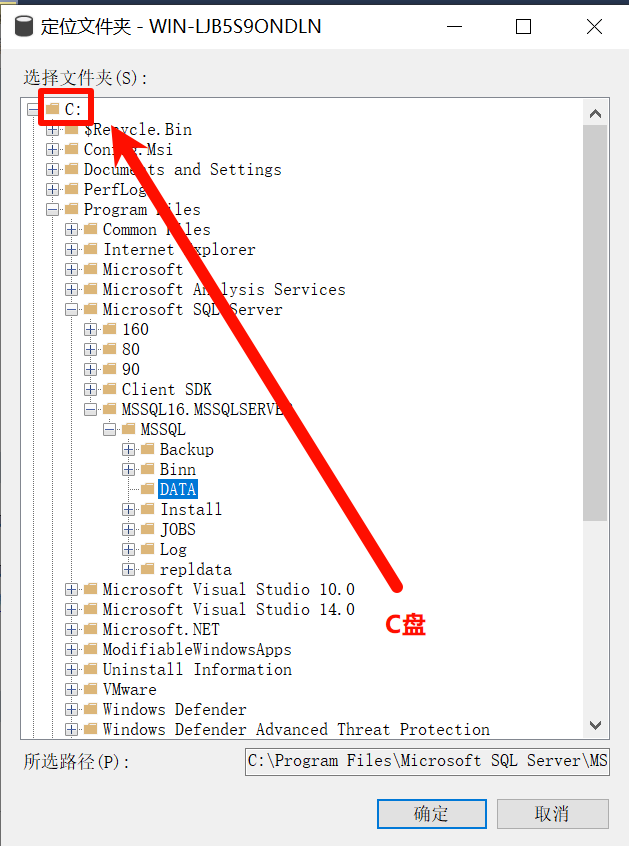Expand the Log folder
The image size is (629, 846).
pyautogui.click(x=128, y=549)
